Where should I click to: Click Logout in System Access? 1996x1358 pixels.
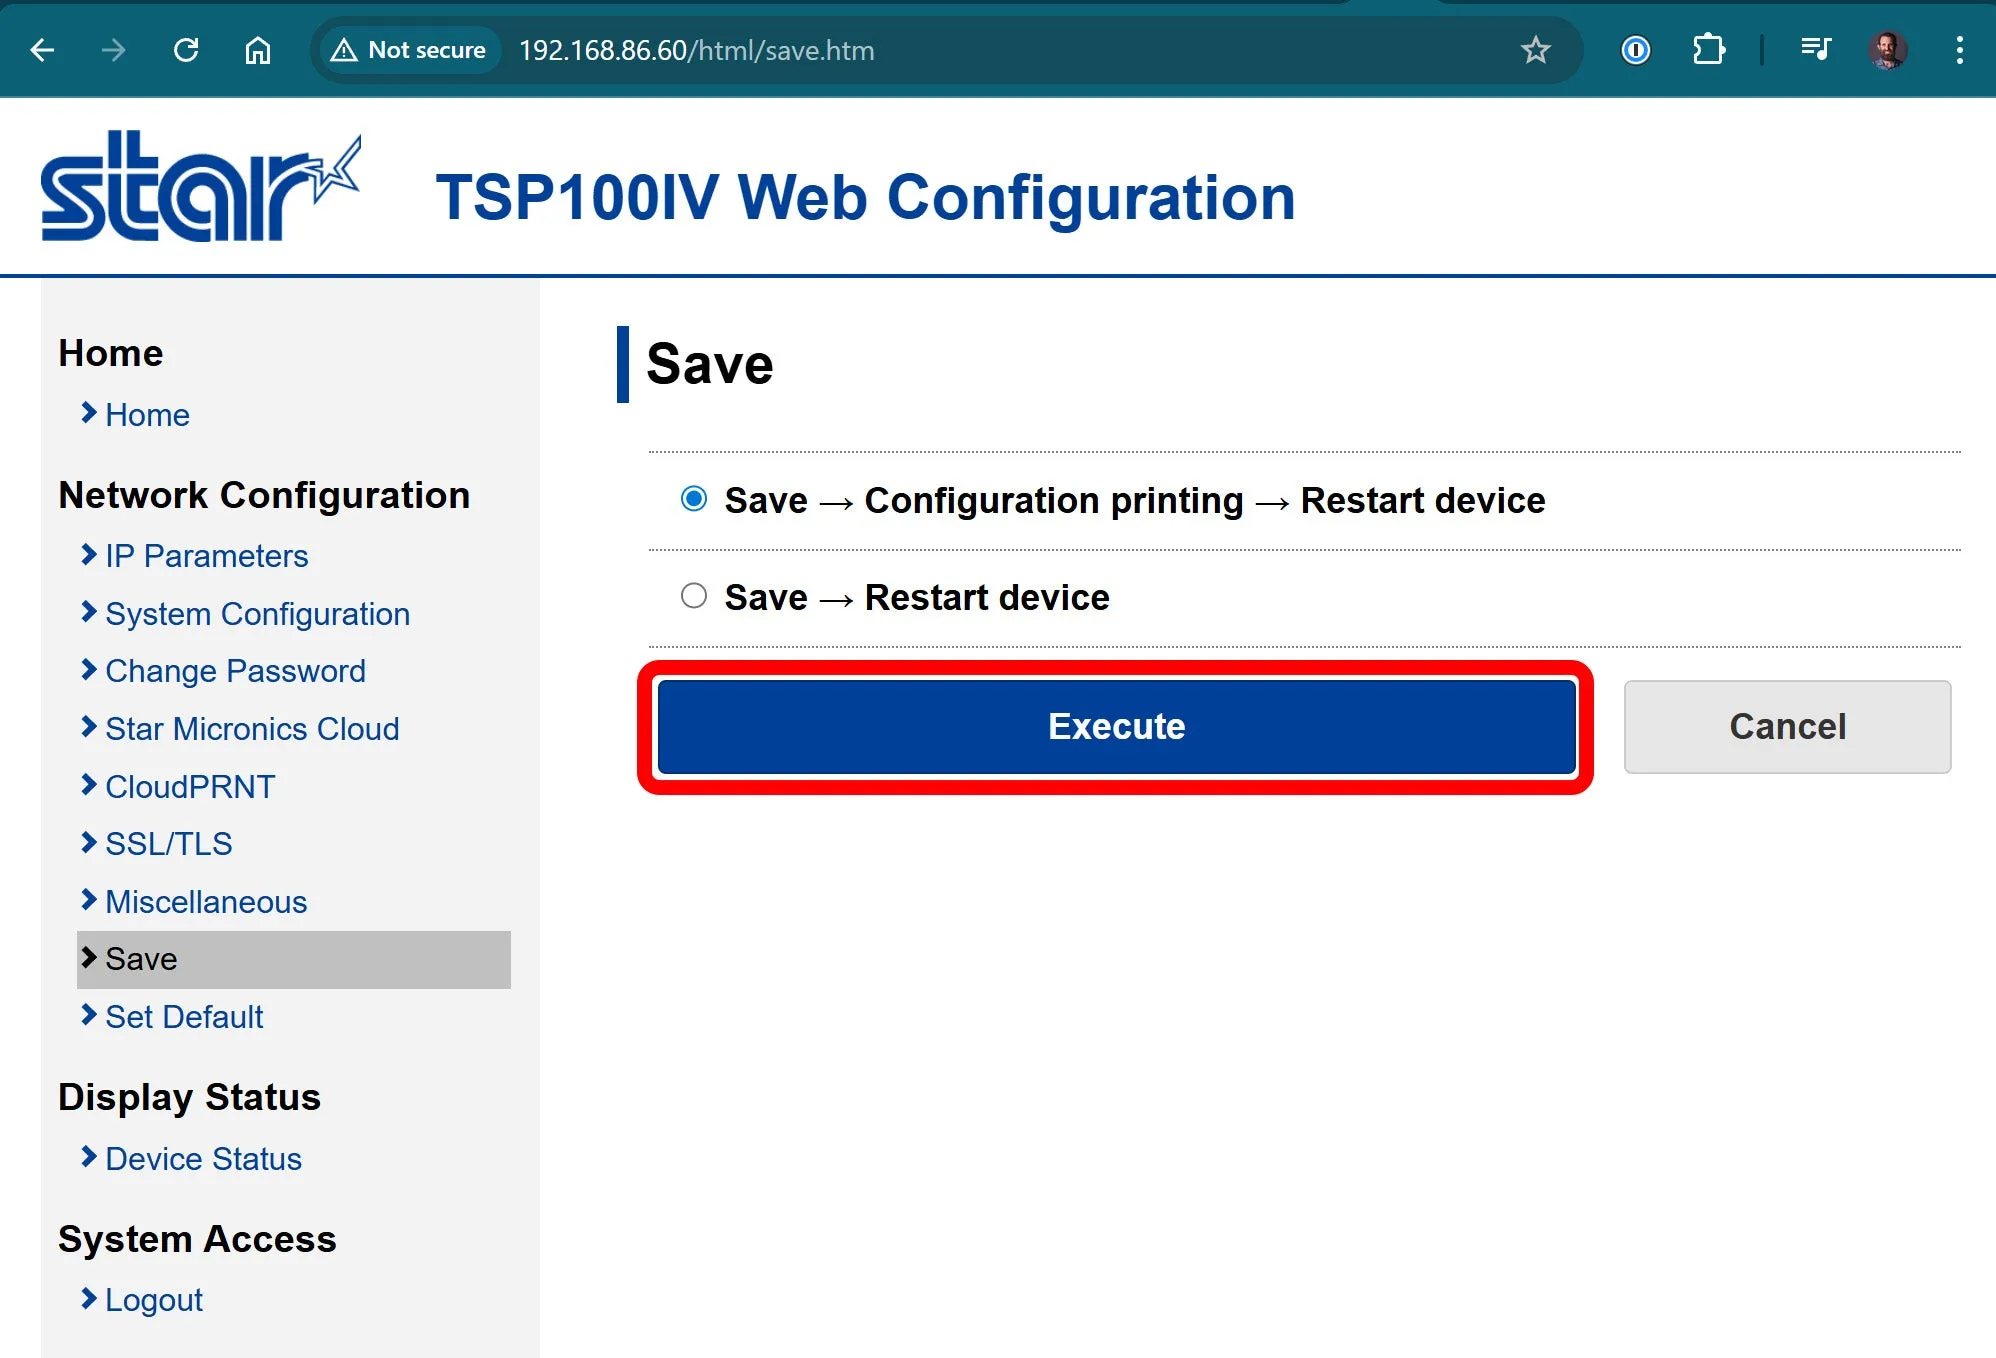(154, 1300)
